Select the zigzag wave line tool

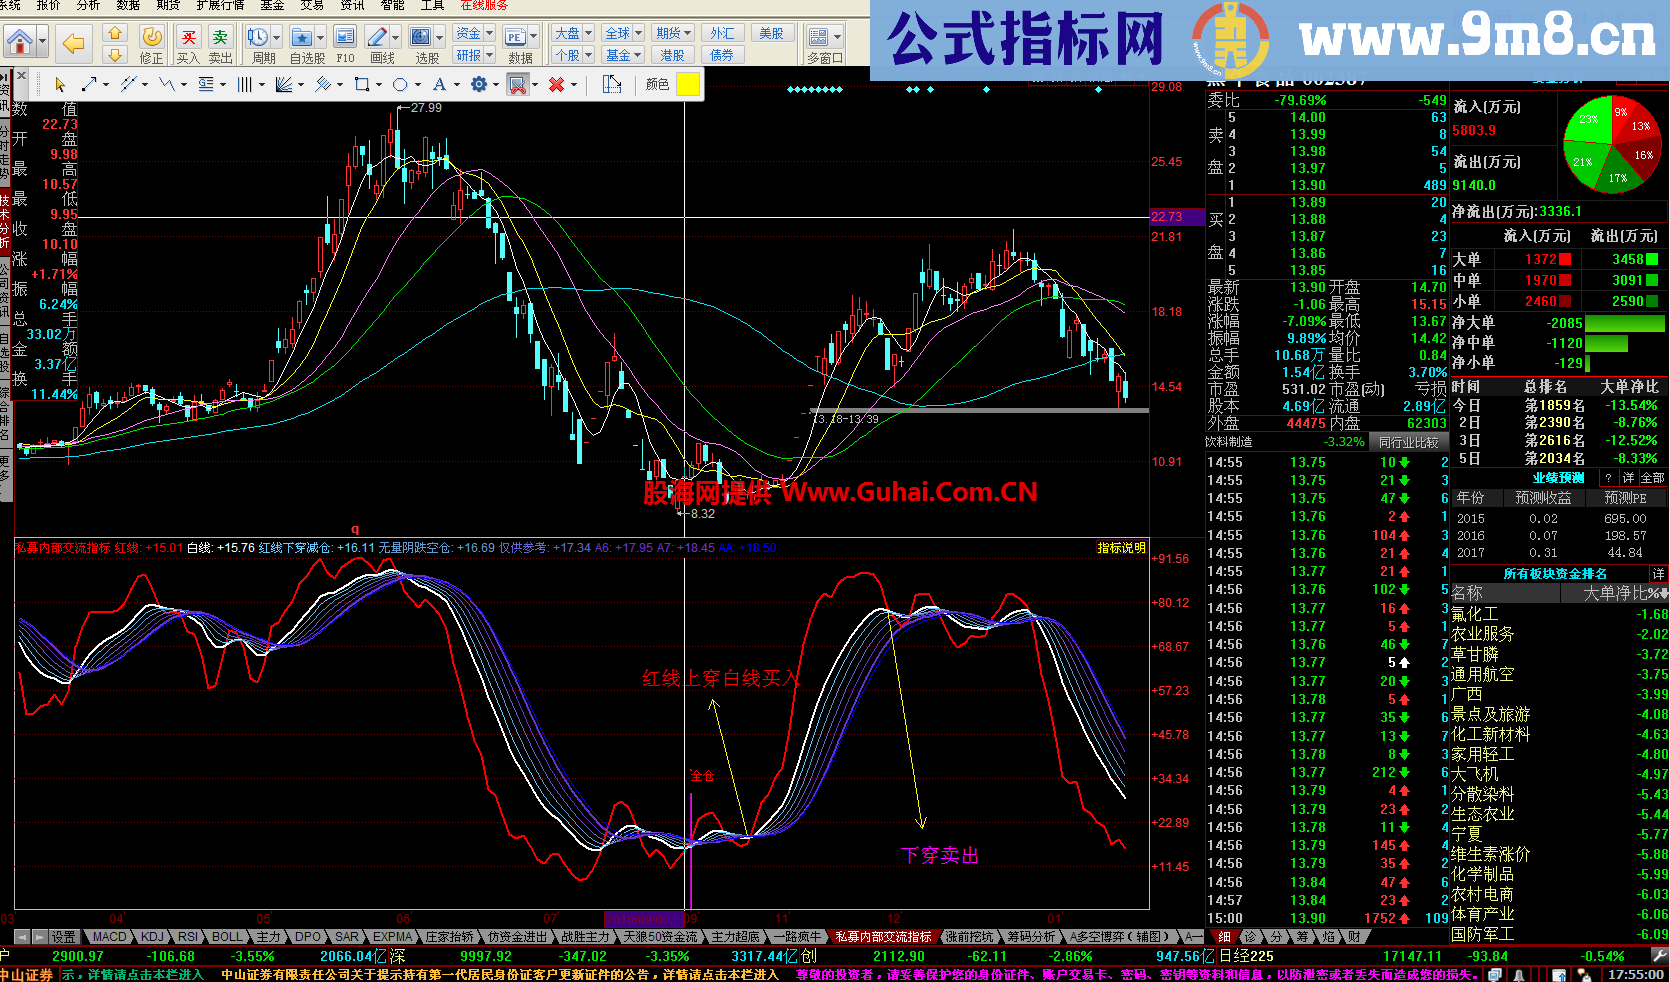(x=166, y=85)
